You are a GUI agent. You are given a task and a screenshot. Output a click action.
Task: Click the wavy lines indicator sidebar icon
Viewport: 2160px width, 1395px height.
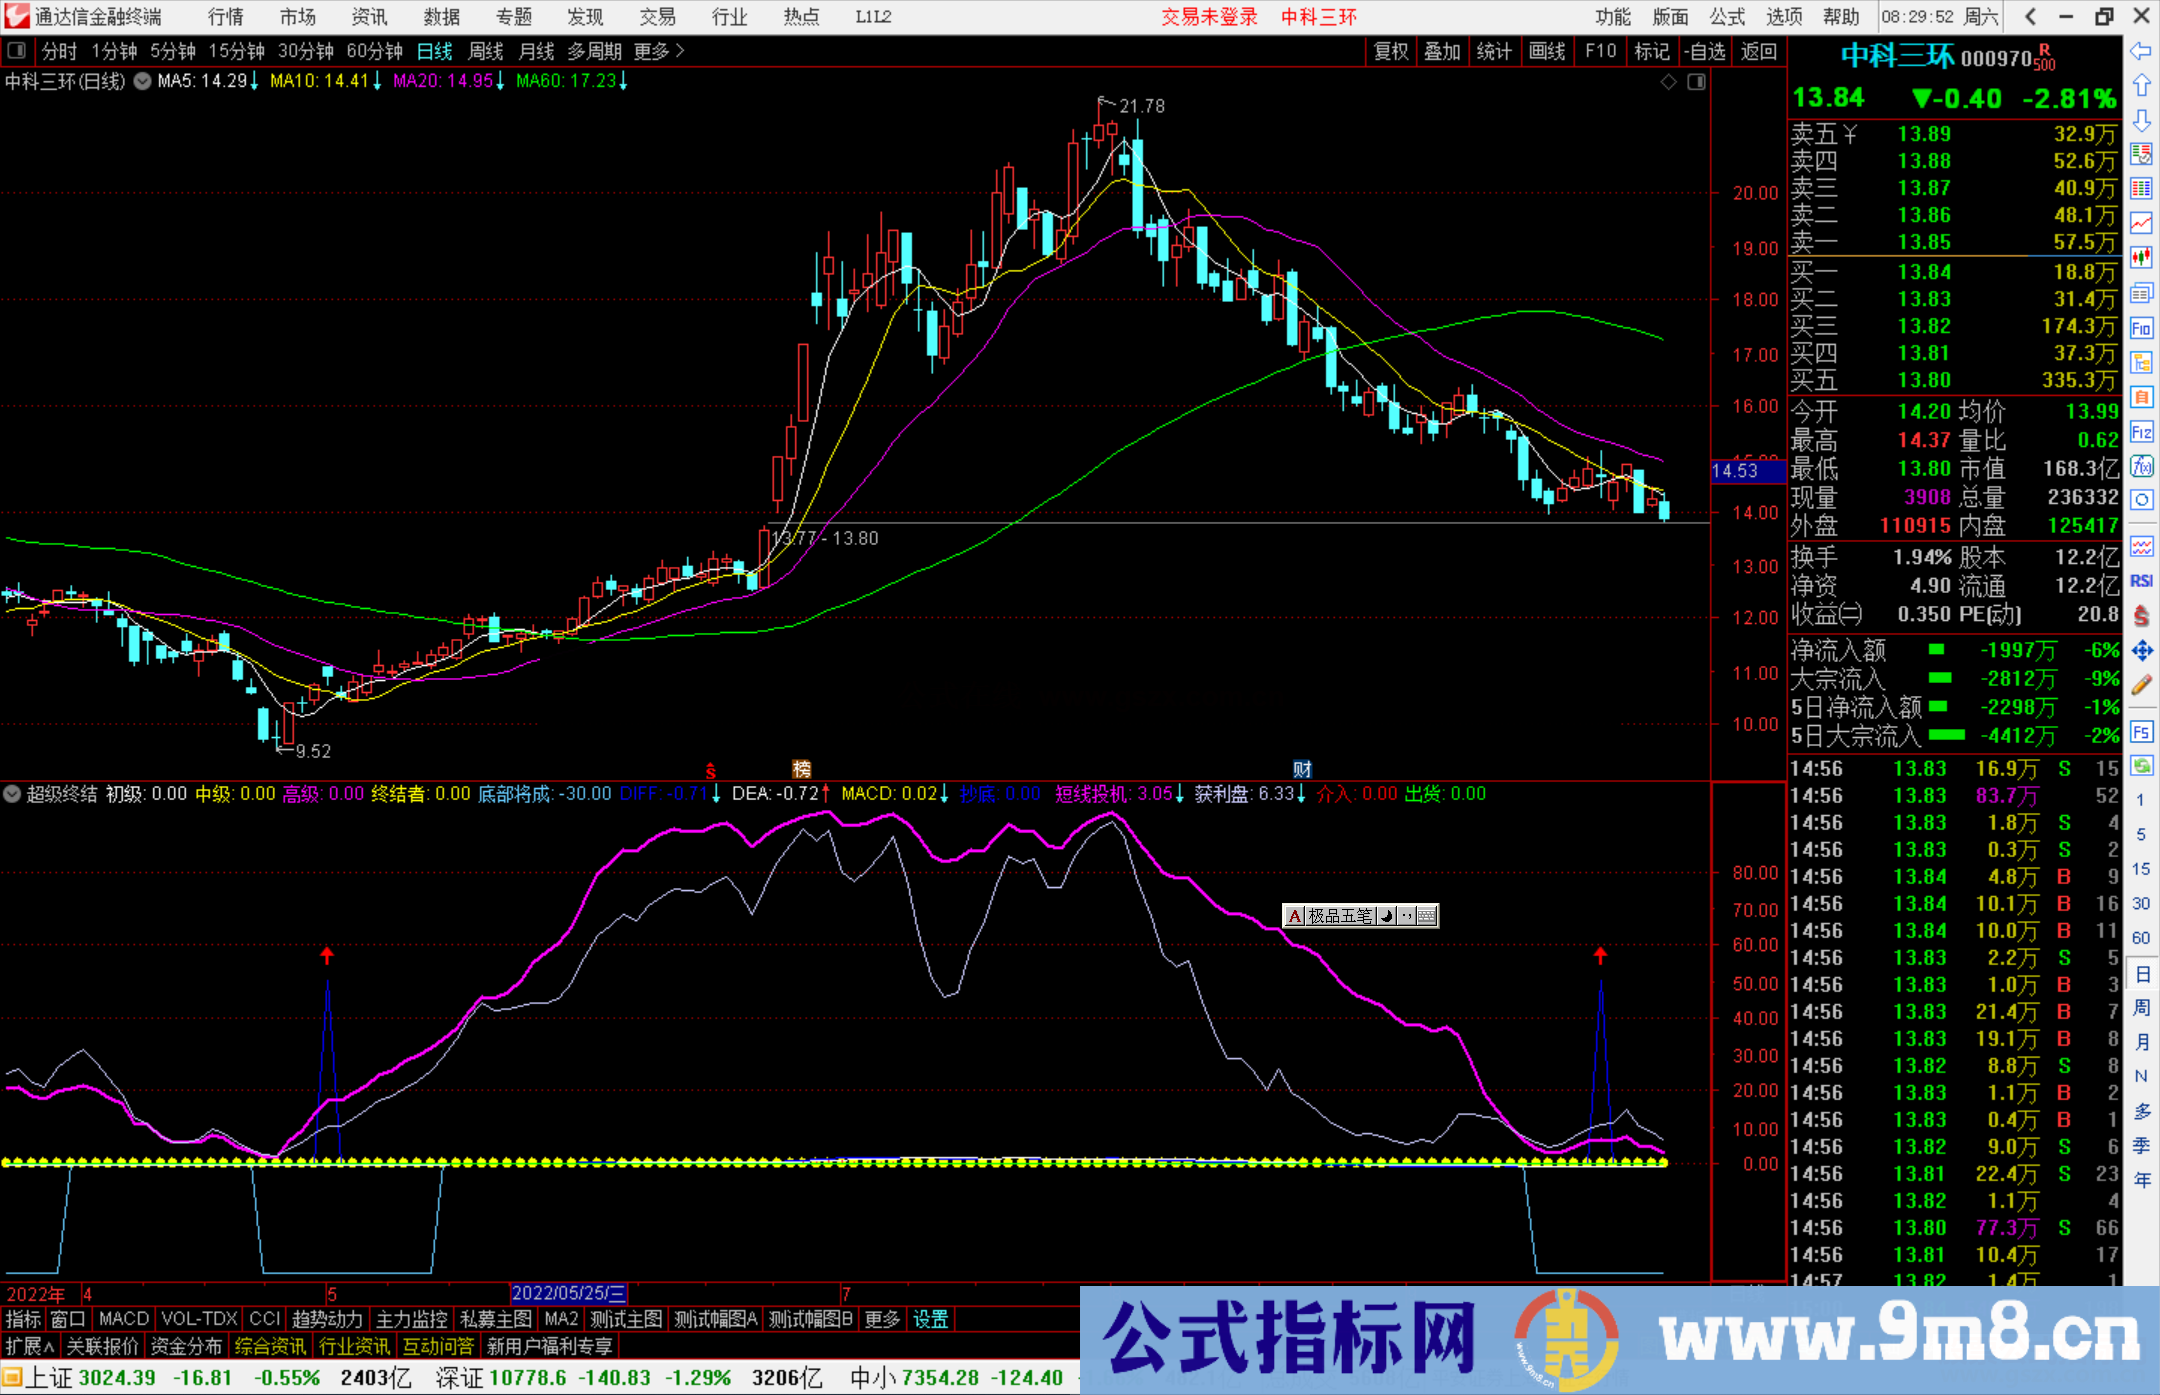(2141, 546)
